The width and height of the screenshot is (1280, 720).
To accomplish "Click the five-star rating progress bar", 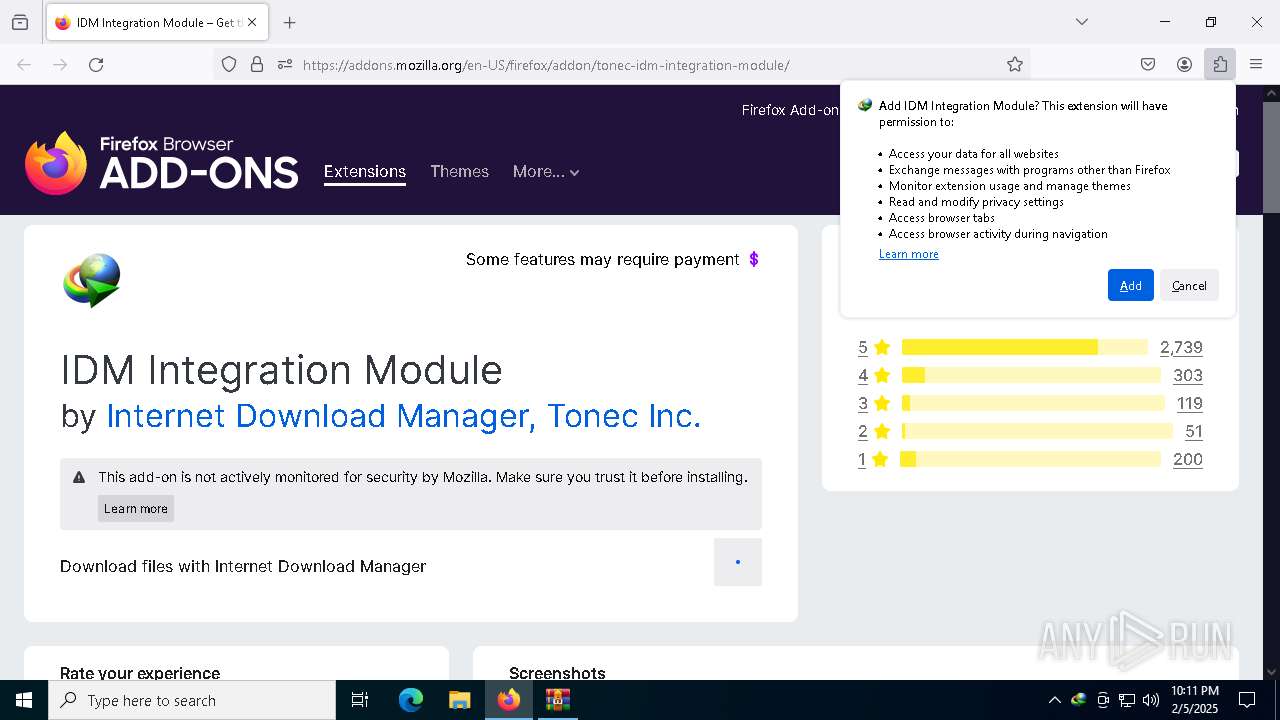I will pyautogui.click(x=1024, y=347).
